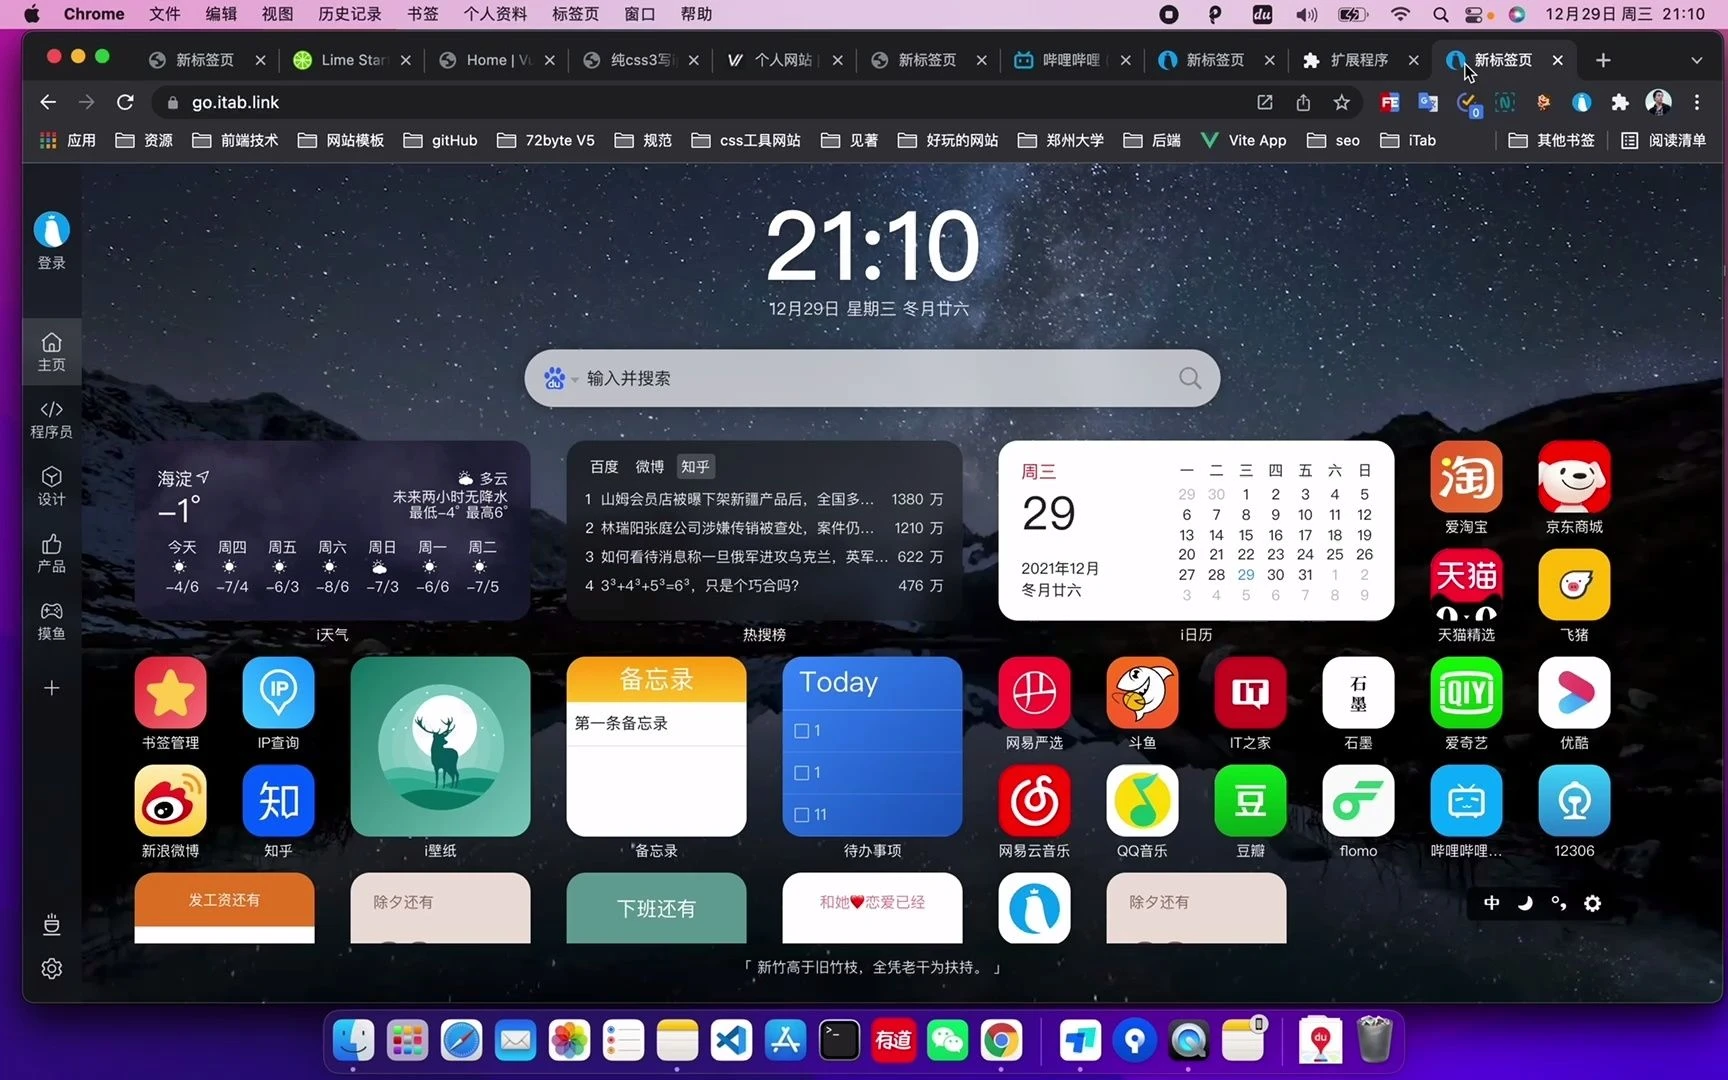Switch hot list to 百度 tab
Viewport: 1728px width, 1080px height.
click(604, 466)
